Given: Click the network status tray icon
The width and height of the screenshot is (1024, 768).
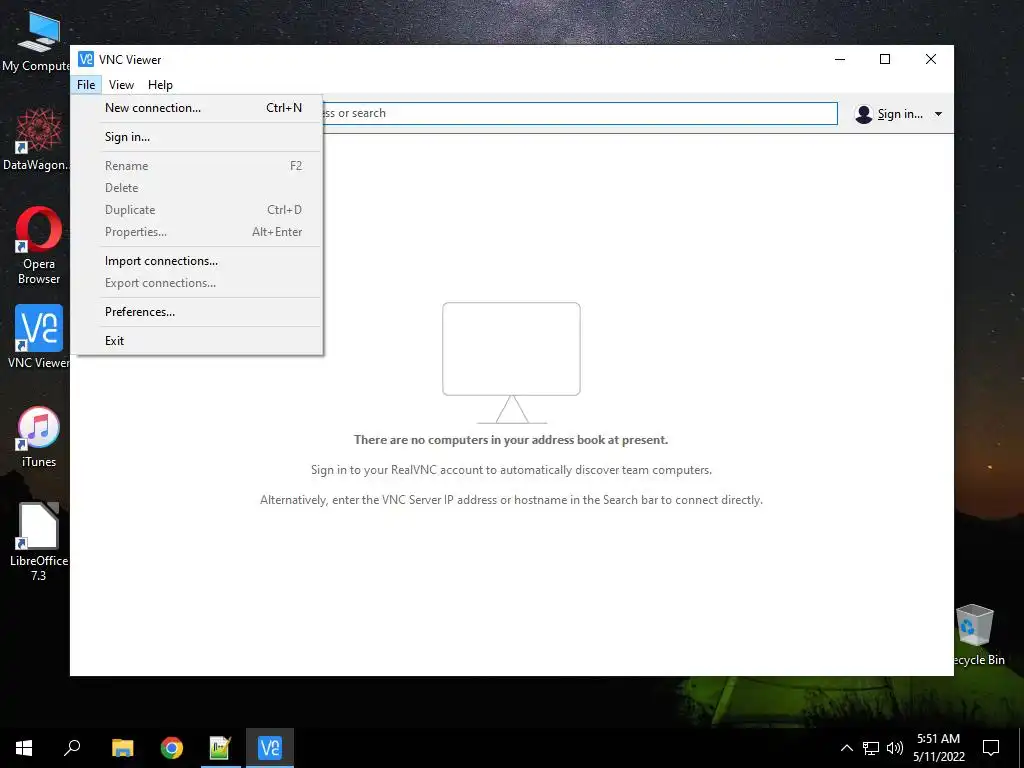Looking at the screenshot, I should pos(871,748).
